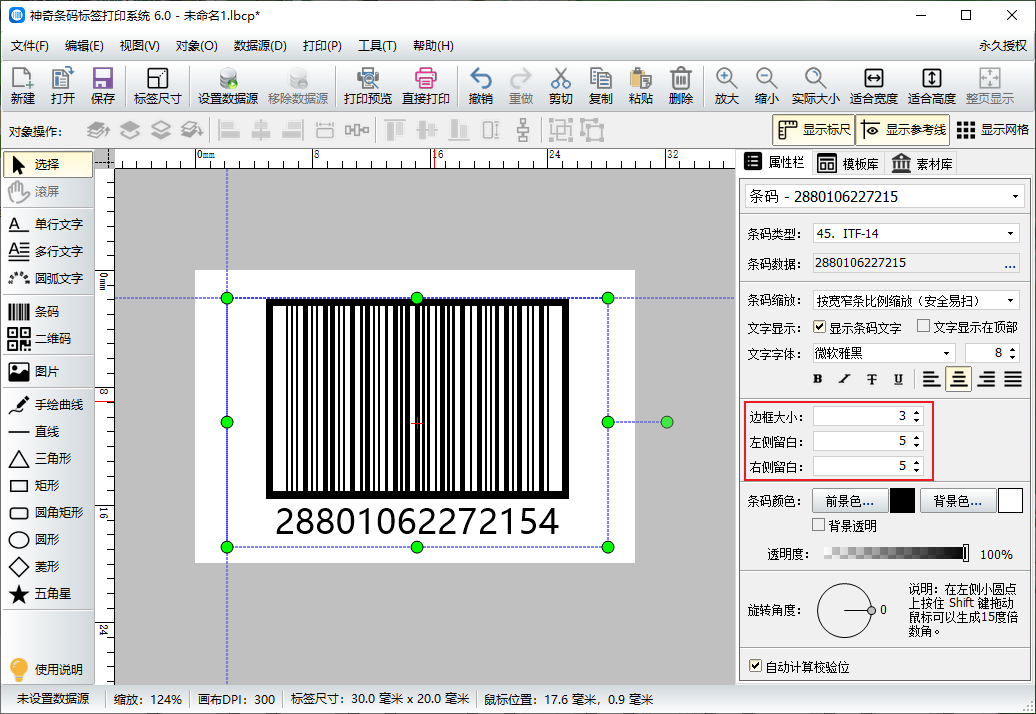Click the black foreground color swatch

[x=903, y=501]
